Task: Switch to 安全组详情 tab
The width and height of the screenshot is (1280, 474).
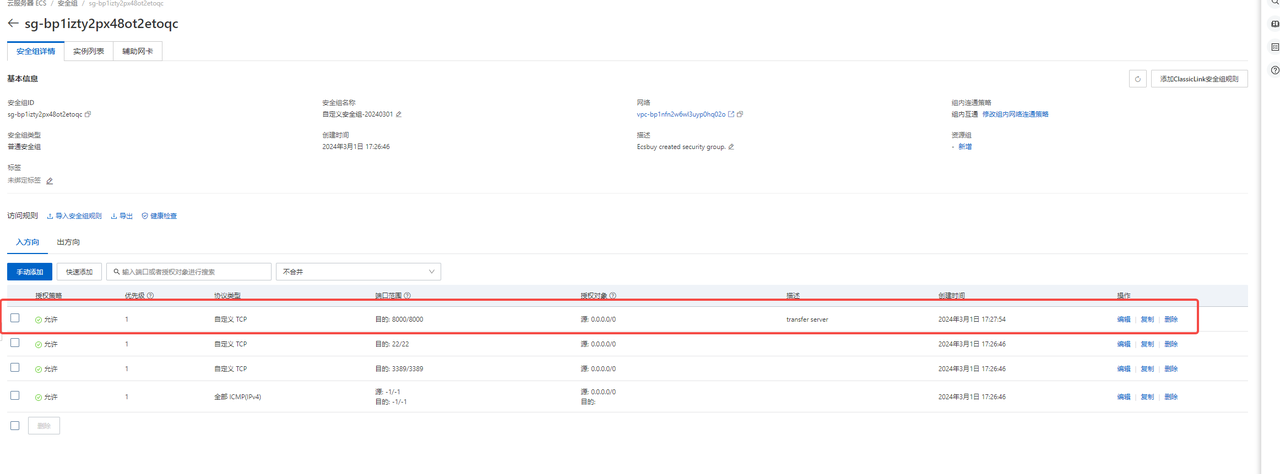Action: coord(36,51)
